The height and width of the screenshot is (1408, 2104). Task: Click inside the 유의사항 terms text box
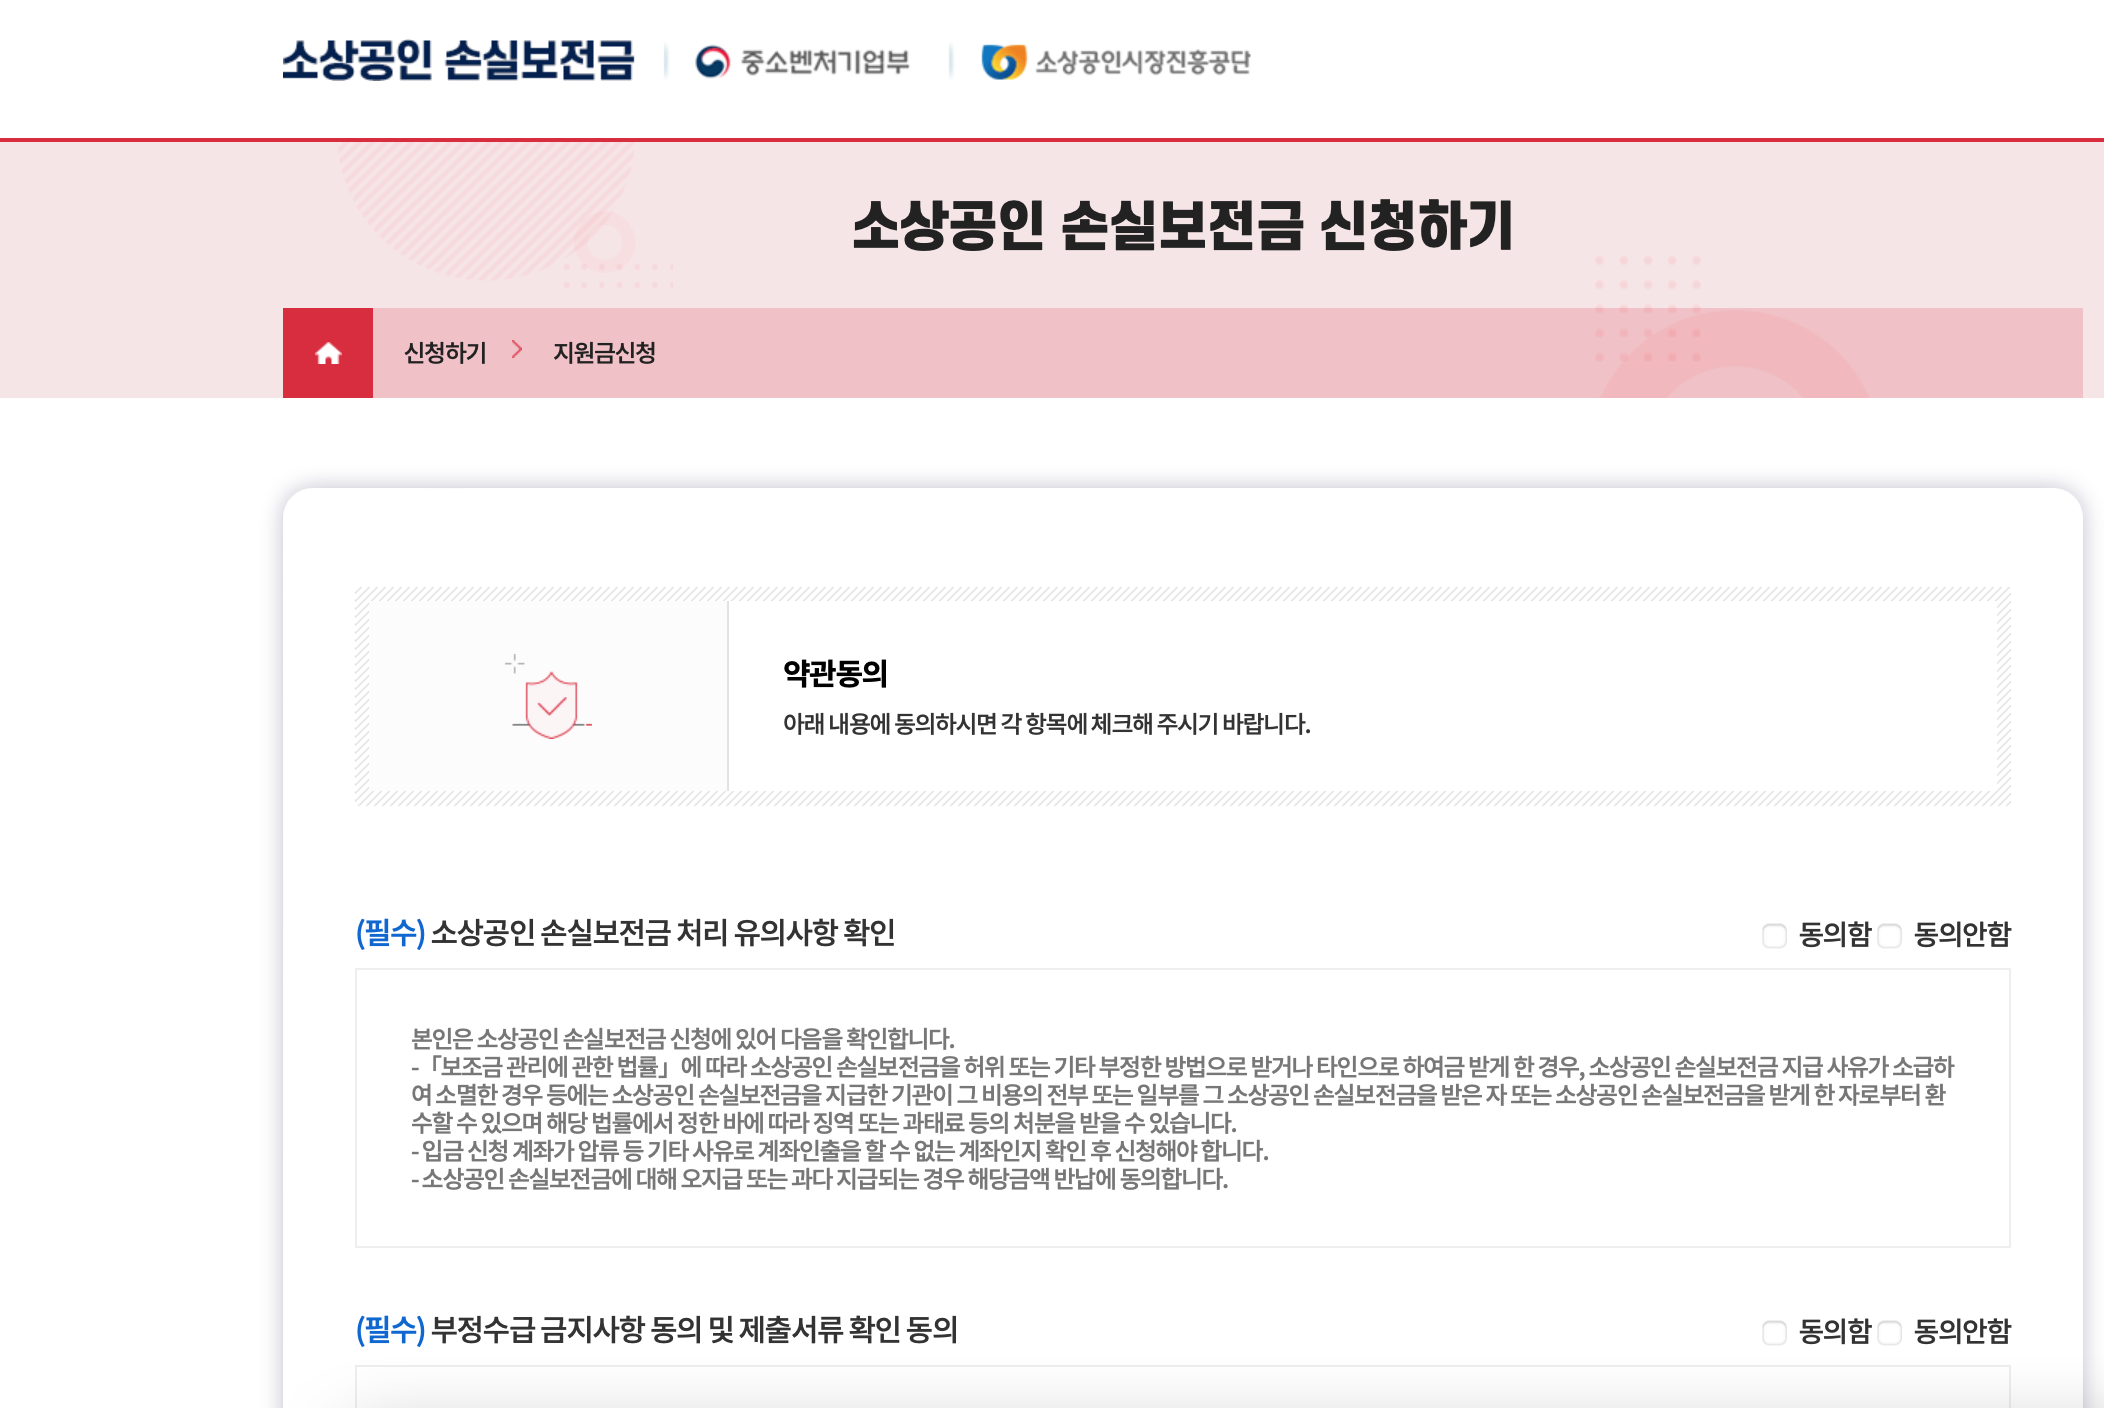pyautogui.click(x=1182, y=1108)
